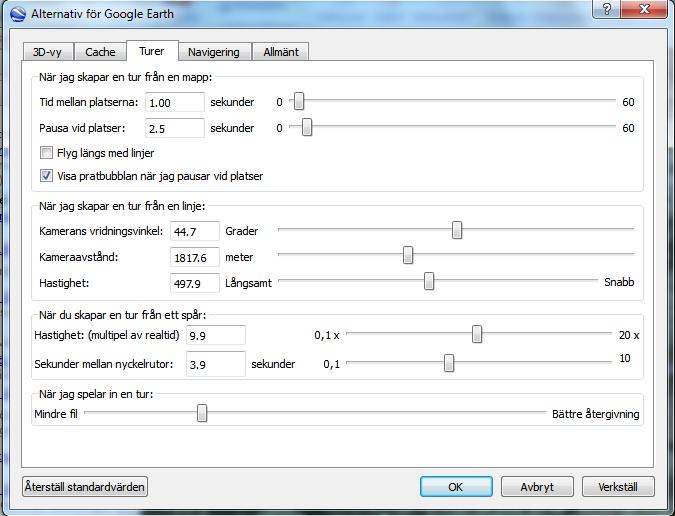Click the Sekunder mellan nyckelrutor slider handle
The width and height of the screenshot is (675, 516).
449,363
